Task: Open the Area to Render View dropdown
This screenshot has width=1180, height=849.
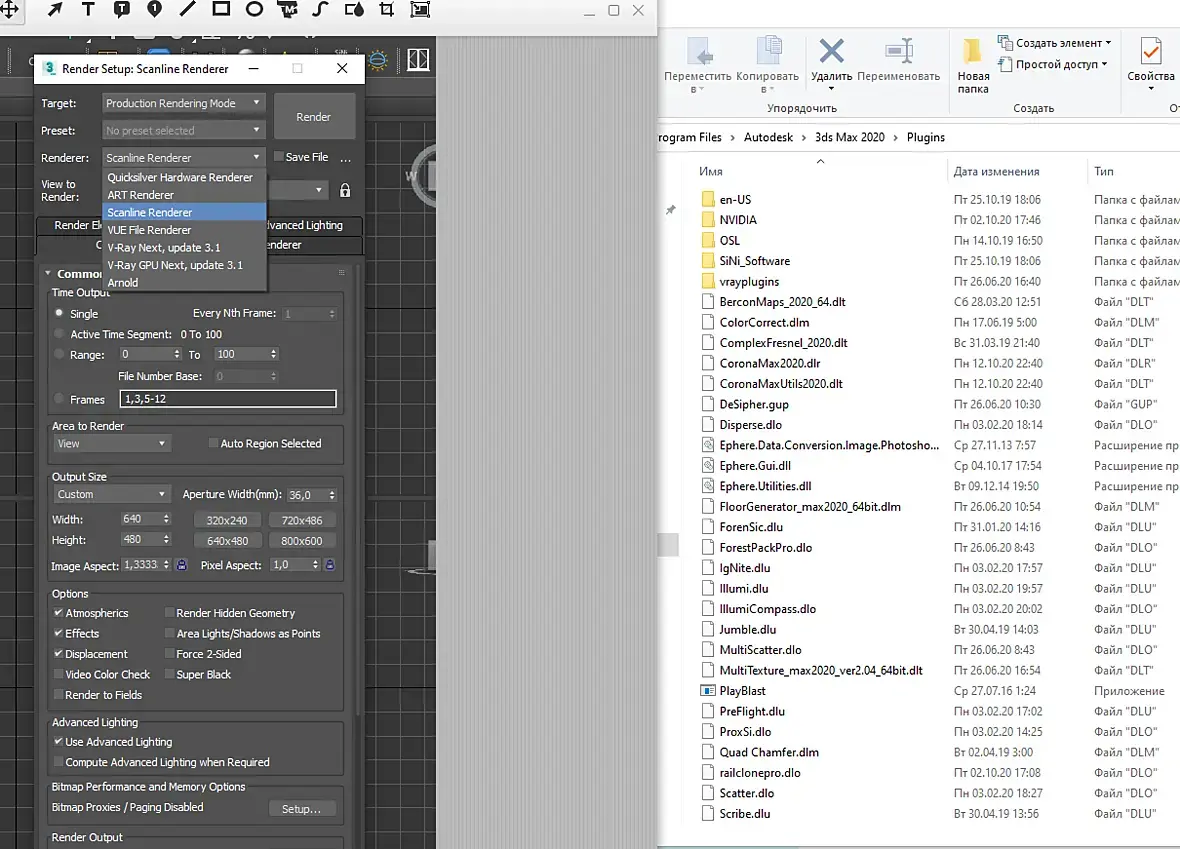Action: 111,443
